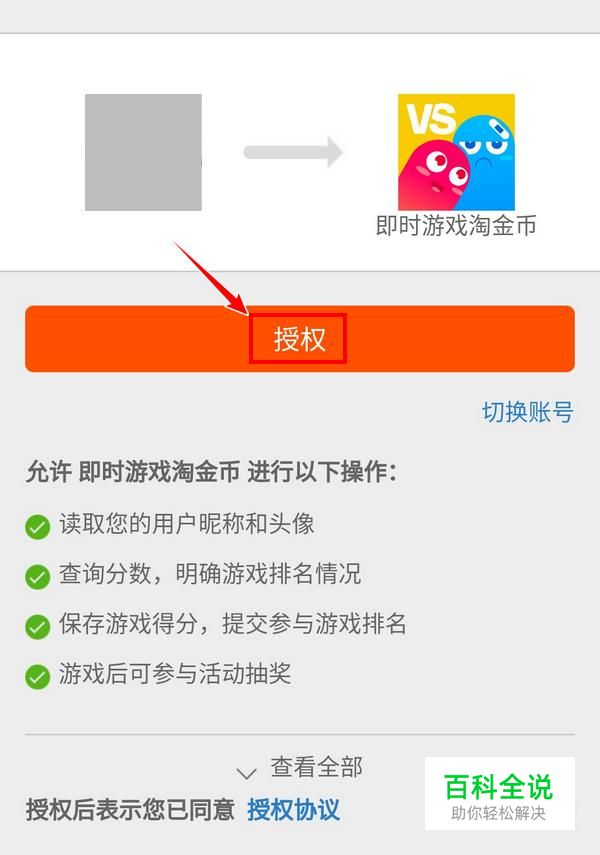Click the 查询分数，明确游戏排名情况 permission text
The image size is (600, 855).
[x=210, y=574]
